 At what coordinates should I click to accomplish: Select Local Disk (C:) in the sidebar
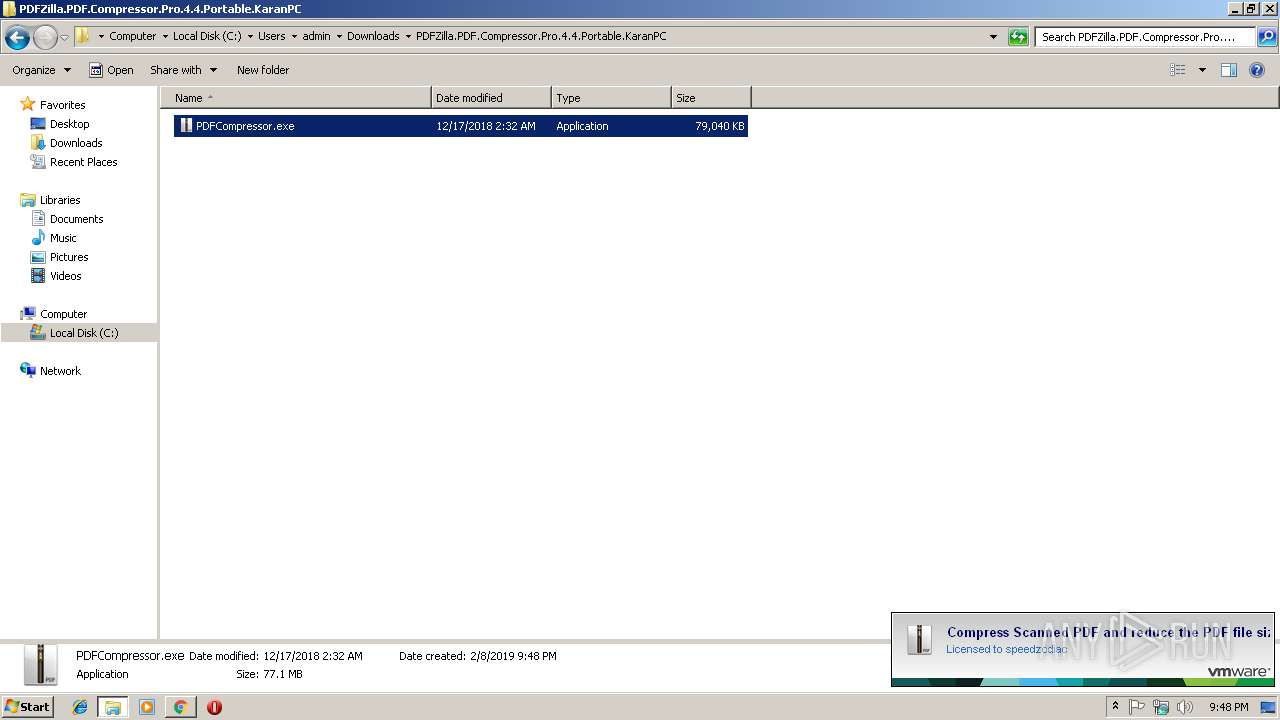(84, 333)
